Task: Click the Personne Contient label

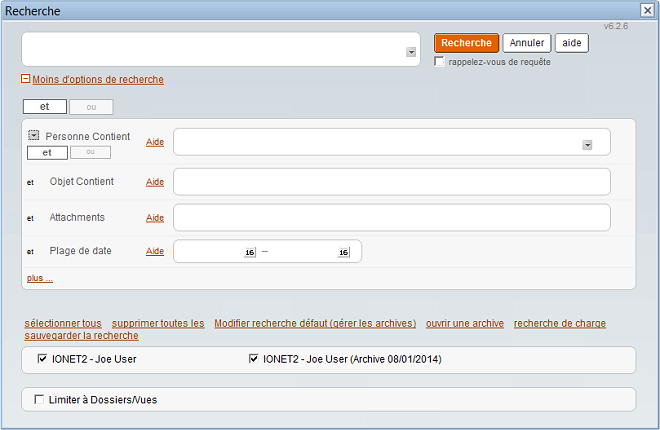Action: point(88,136)
